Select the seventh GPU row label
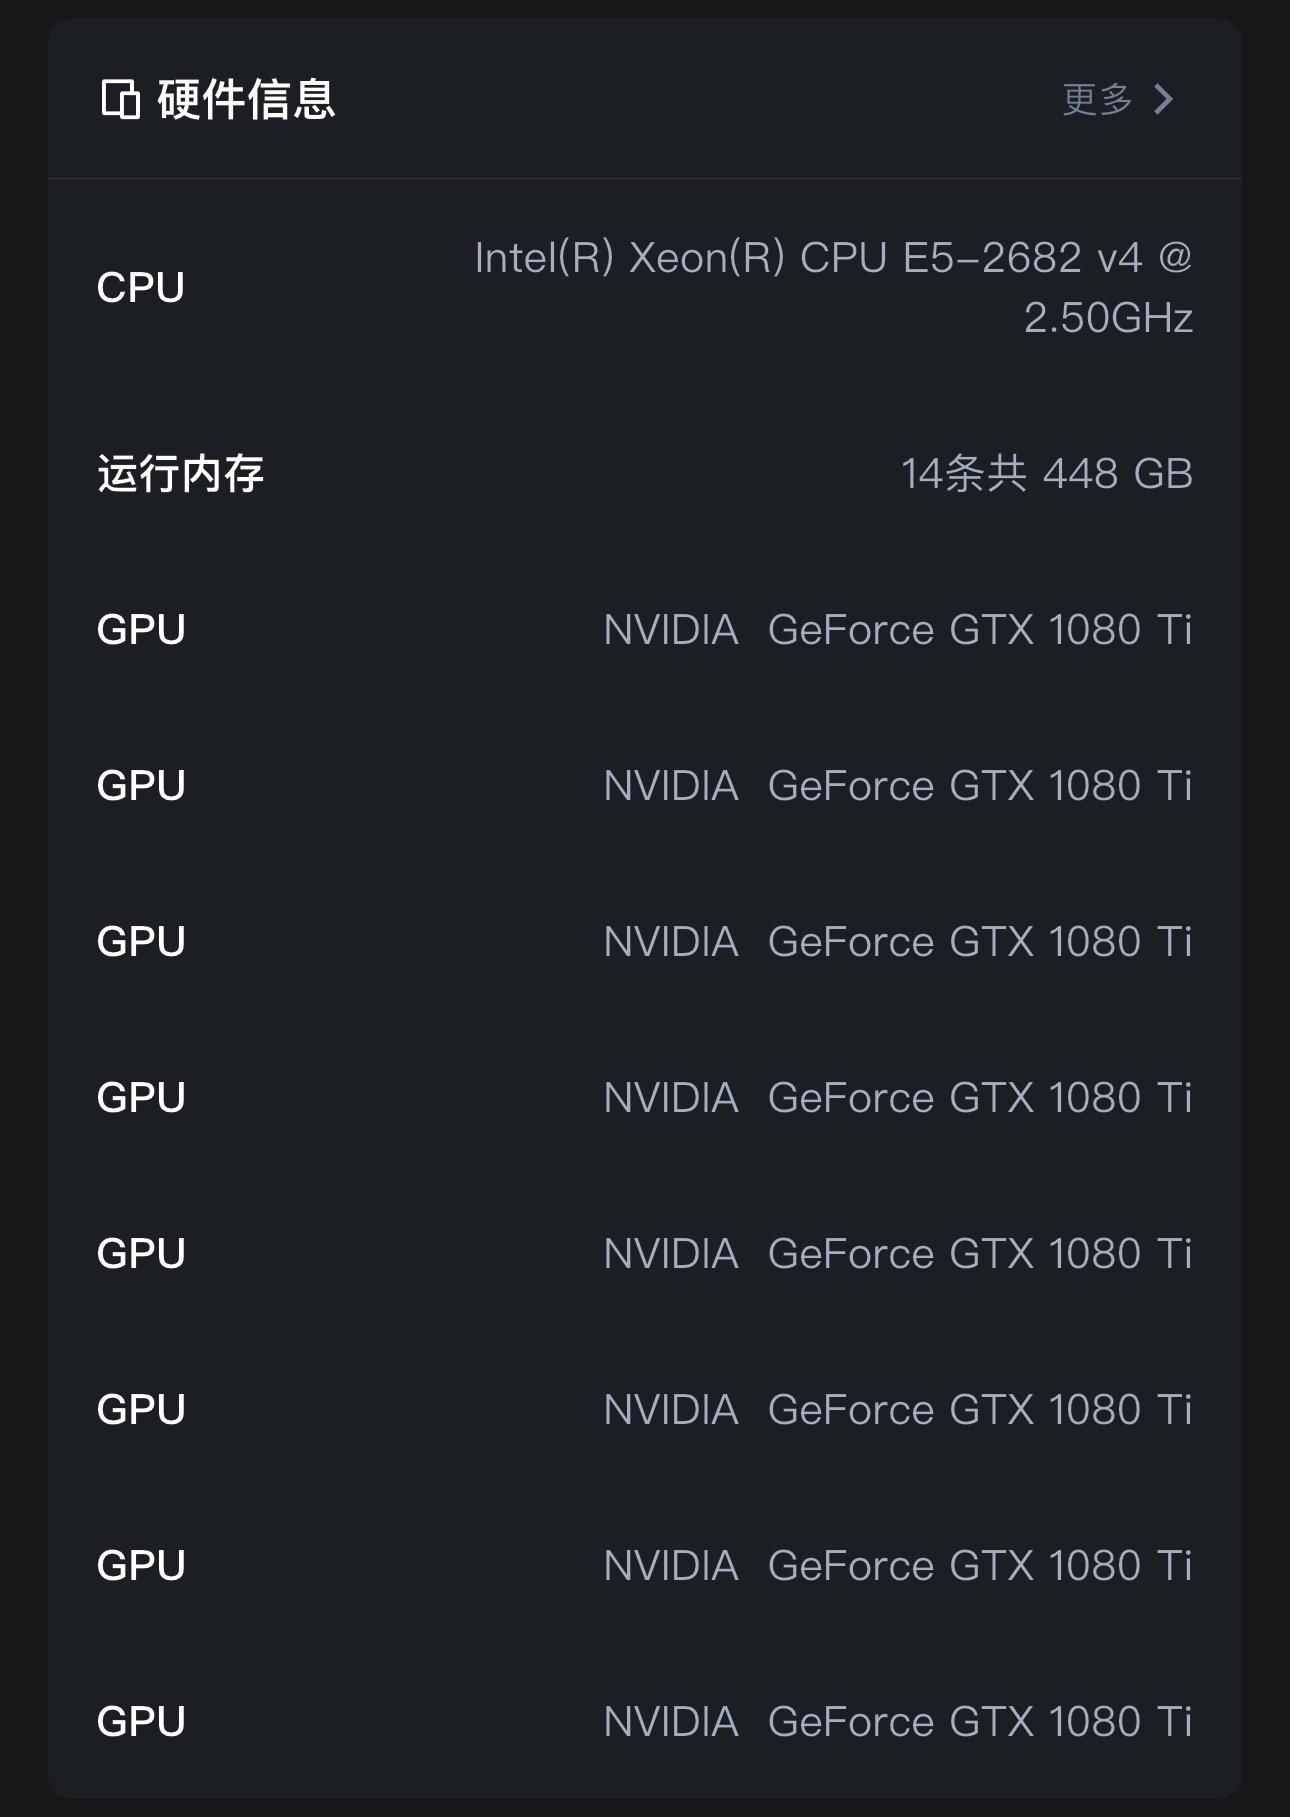The image size is (1290, 1817). [x=141, y=1566]
